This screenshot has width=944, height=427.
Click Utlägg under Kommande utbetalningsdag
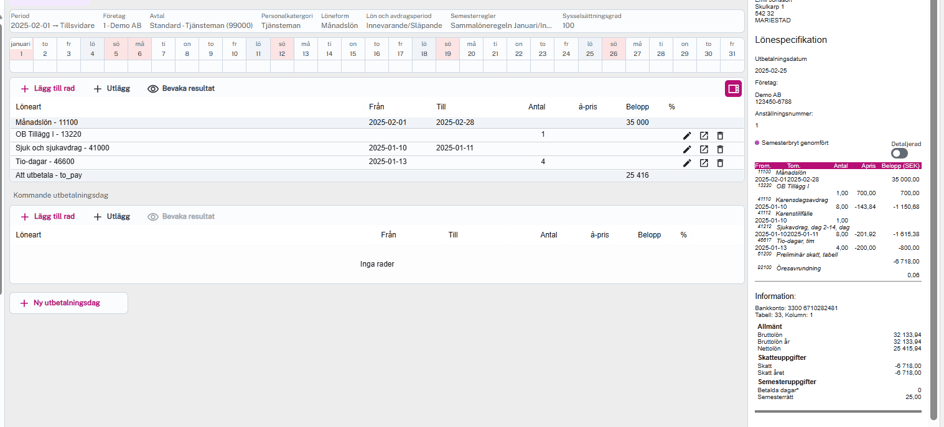[112, 217]
